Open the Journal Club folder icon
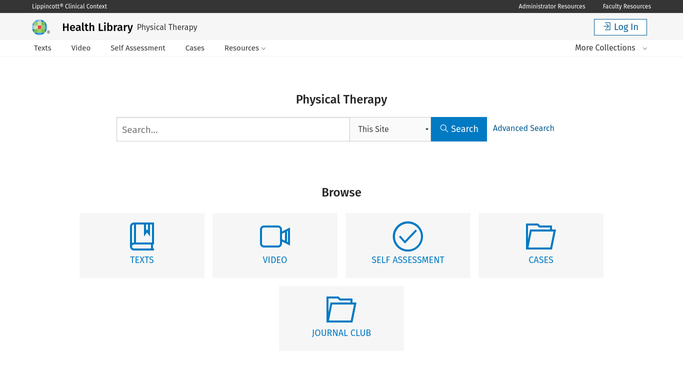Viewport: 683px width, 384px height. pyautogui.click(x=341, y=309)
